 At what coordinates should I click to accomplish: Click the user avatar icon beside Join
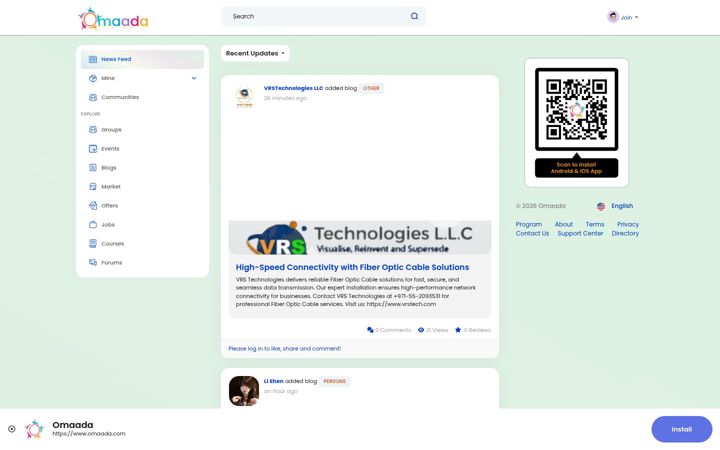[x=613, y=17]
